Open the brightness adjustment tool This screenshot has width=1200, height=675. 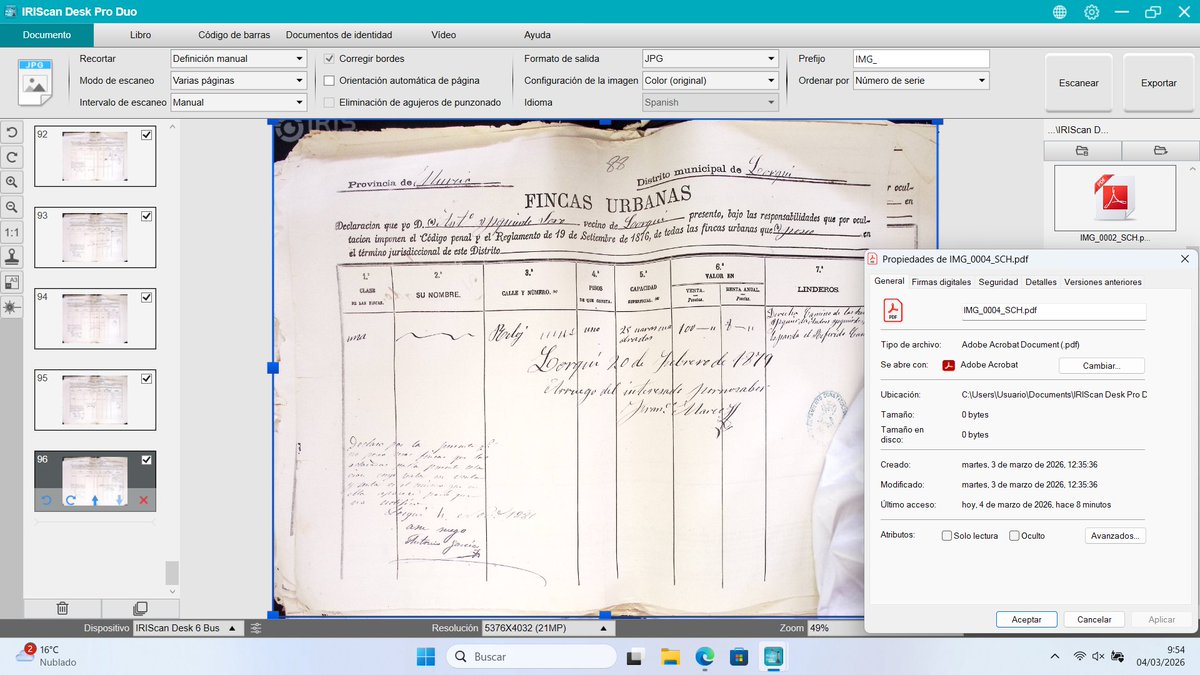[x=11, y=307]
